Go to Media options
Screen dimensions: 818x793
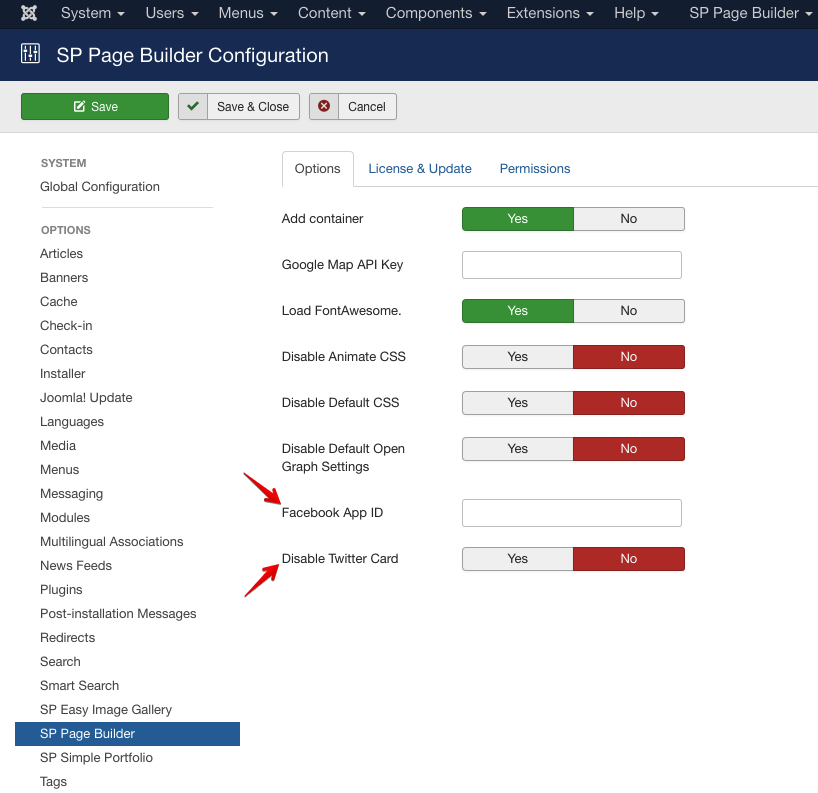coord(58,446)
